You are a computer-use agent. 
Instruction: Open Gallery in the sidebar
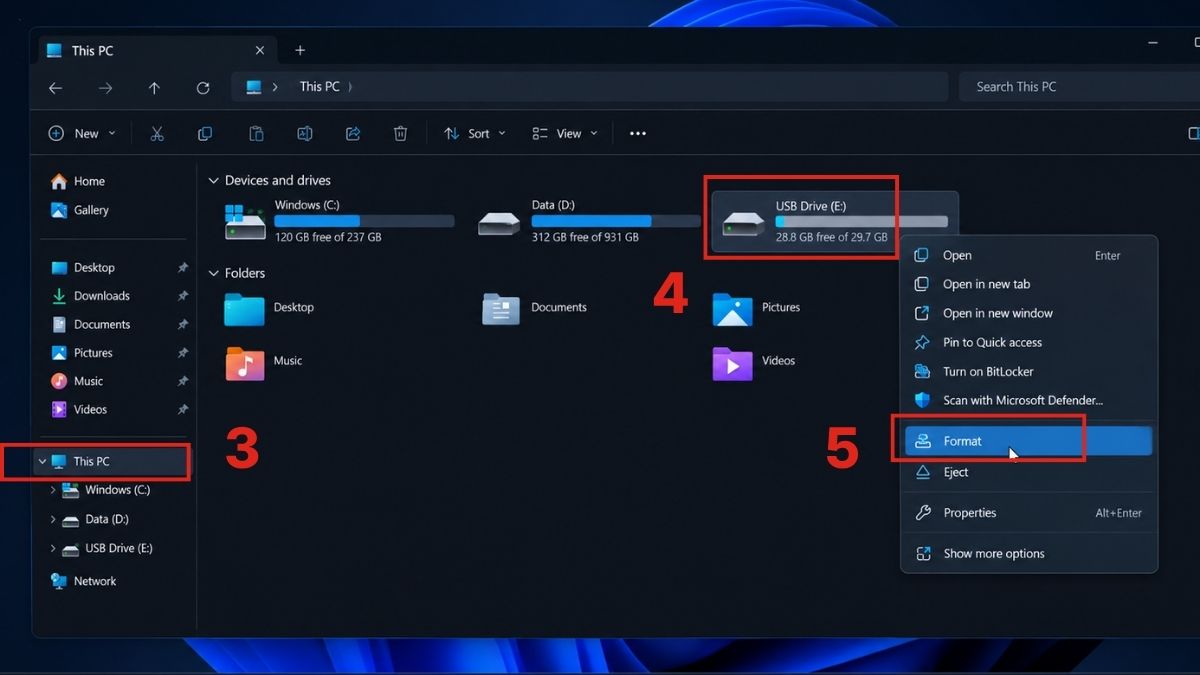tap(80, 210)
